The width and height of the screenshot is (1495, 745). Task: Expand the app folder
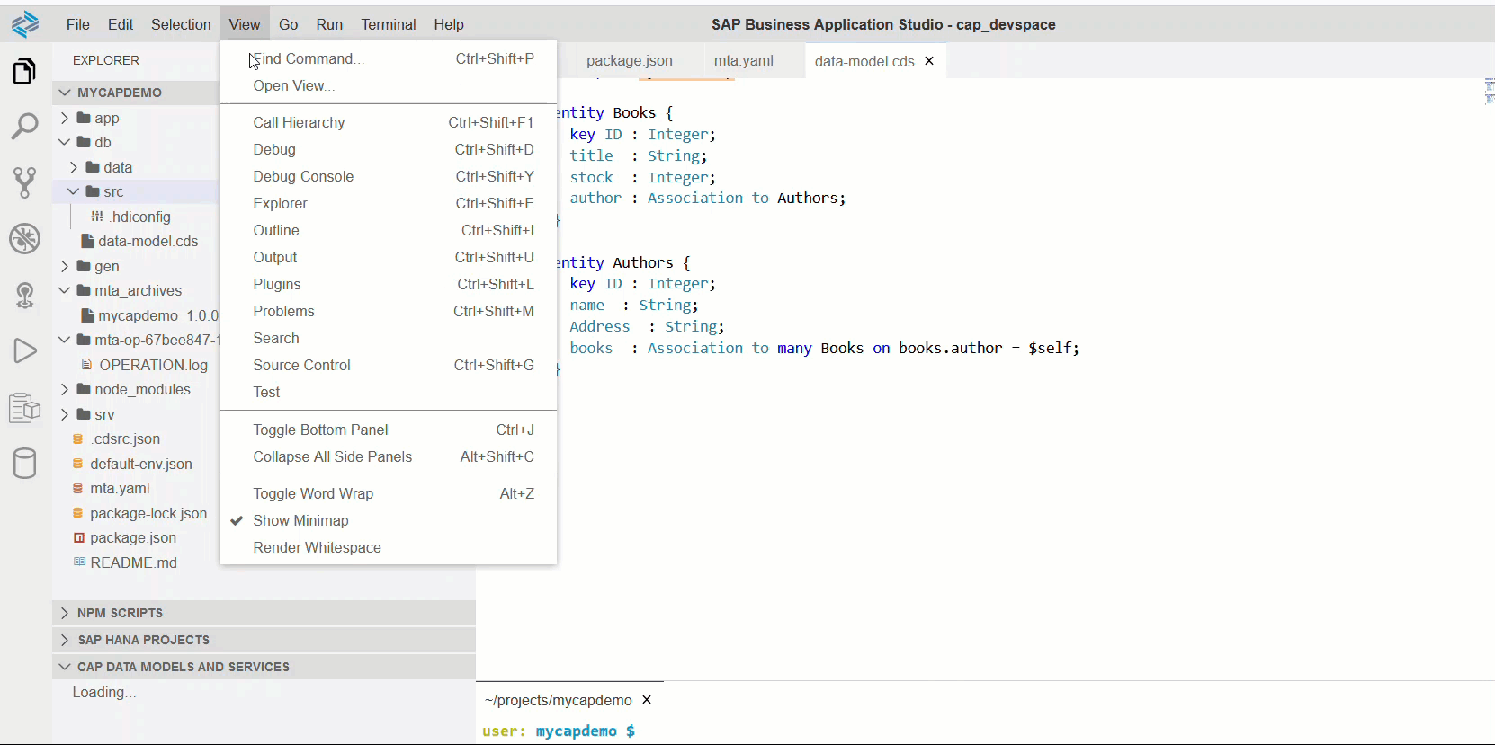pyautogui.click(x=64, y=118)
